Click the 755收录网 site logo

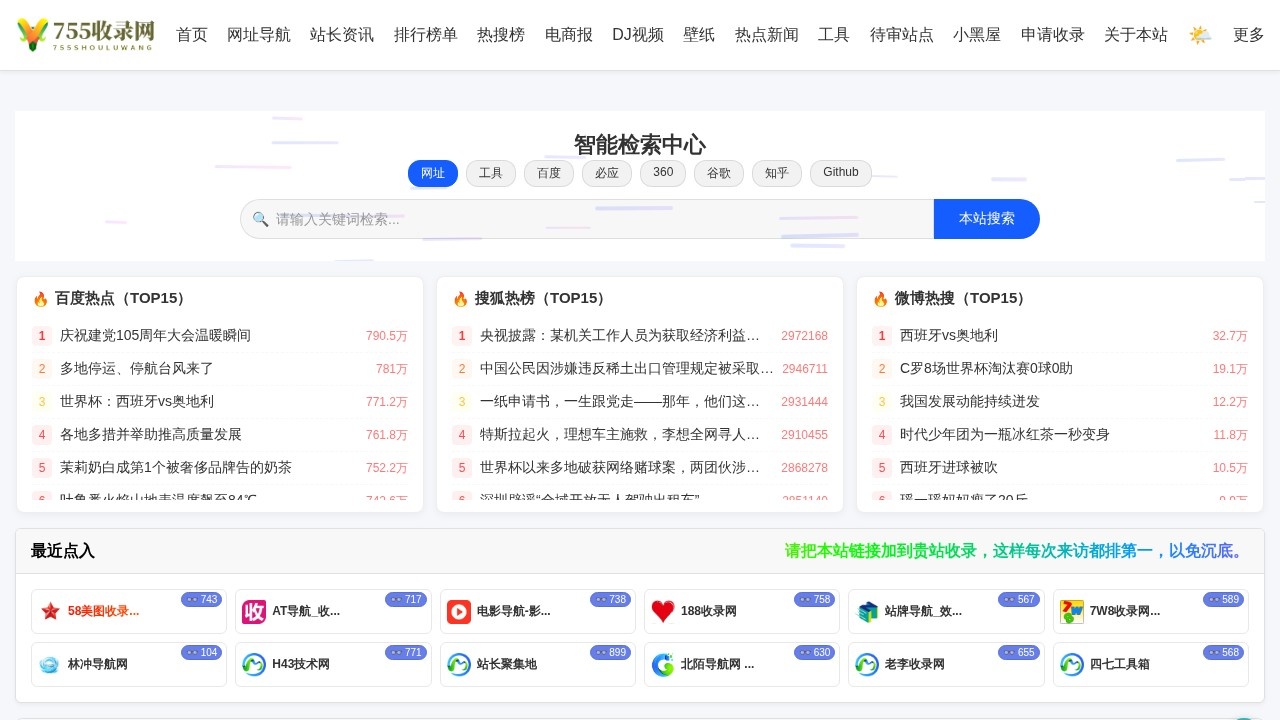pyautogui.click(x=85, y=35)
